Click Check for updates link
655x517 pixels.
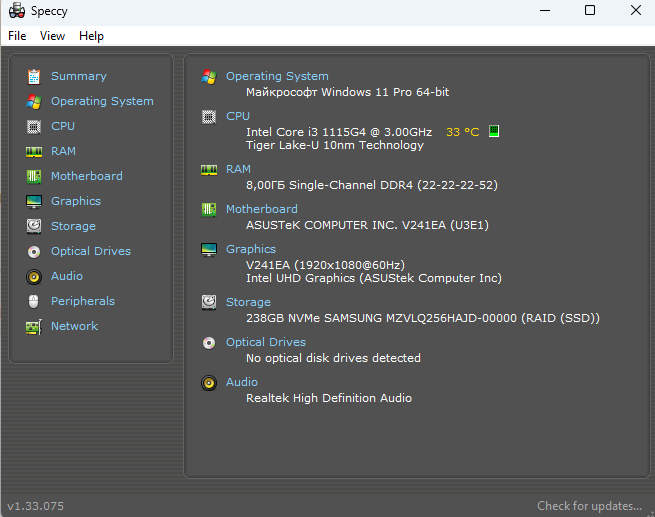coord(589,506)
